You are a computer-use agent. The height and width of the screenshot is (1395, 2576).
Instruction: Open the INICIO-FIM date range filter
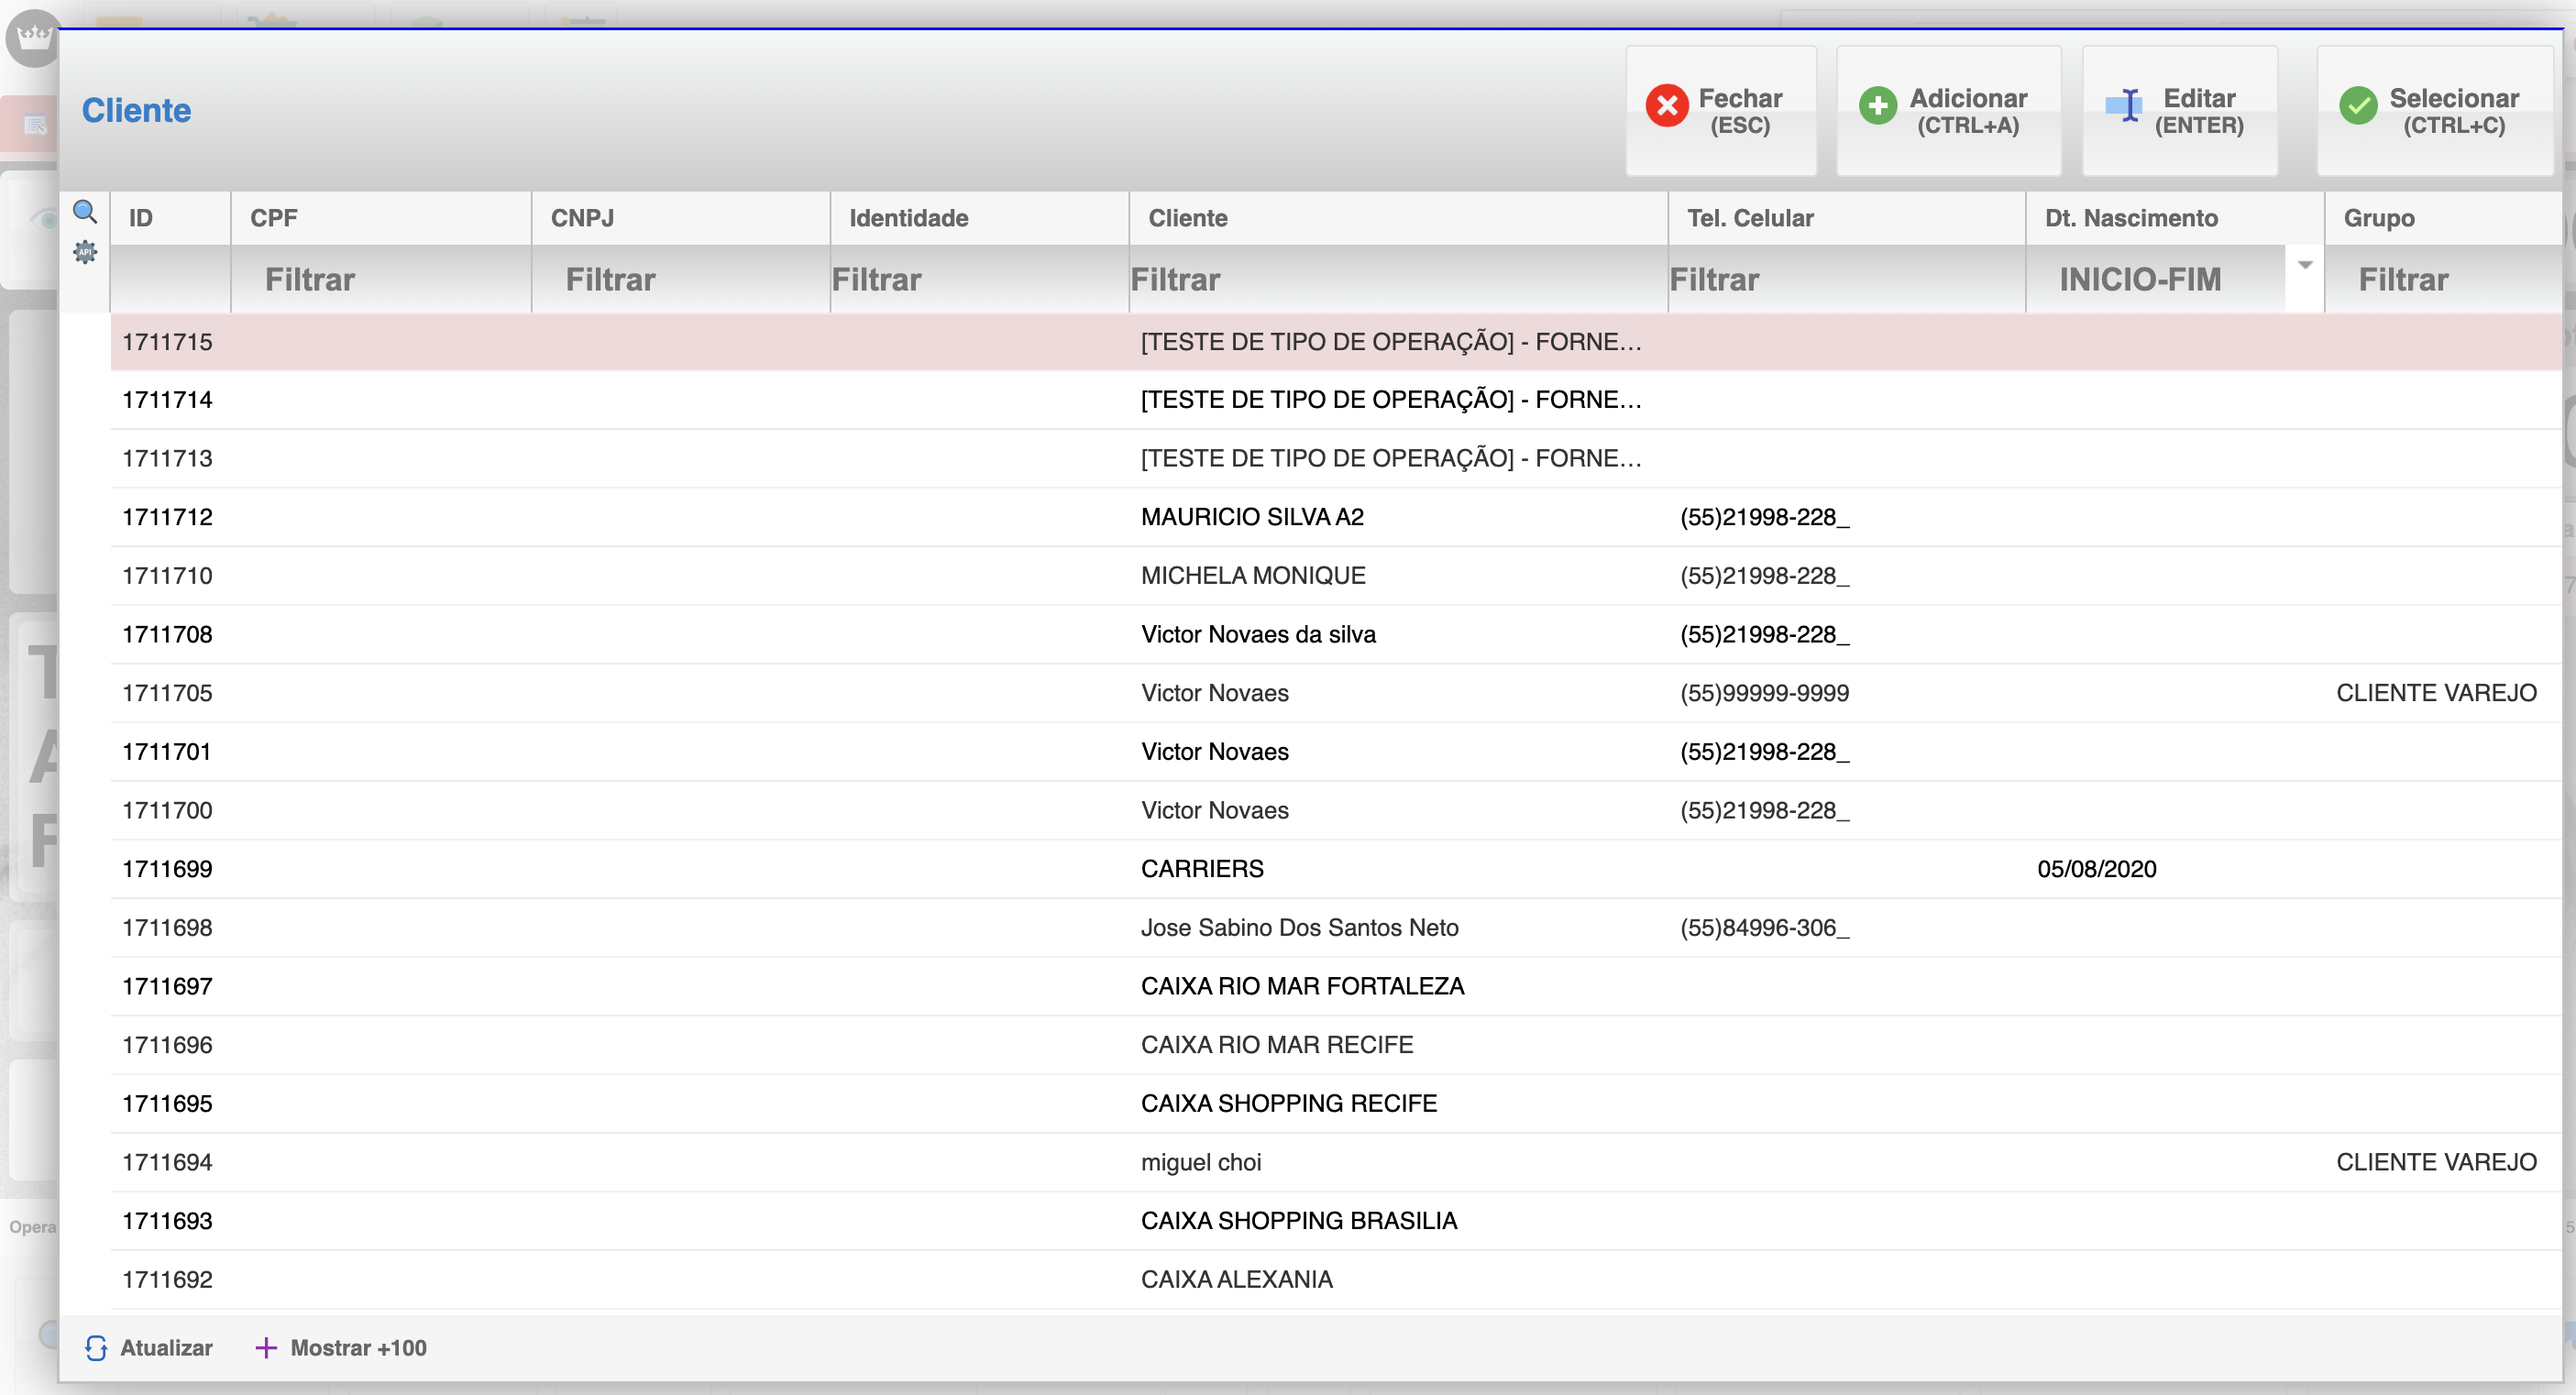click(2140, 280)
